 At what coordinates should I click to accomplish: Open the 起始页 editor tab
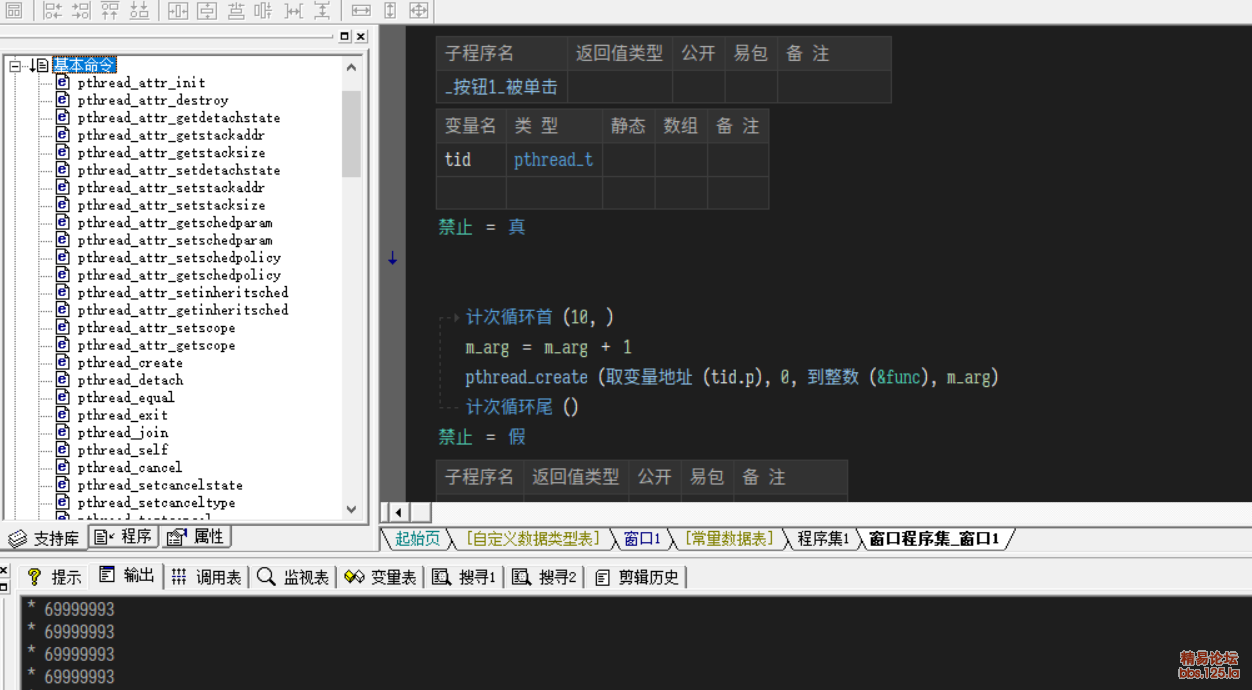click(x=416, y=539)
